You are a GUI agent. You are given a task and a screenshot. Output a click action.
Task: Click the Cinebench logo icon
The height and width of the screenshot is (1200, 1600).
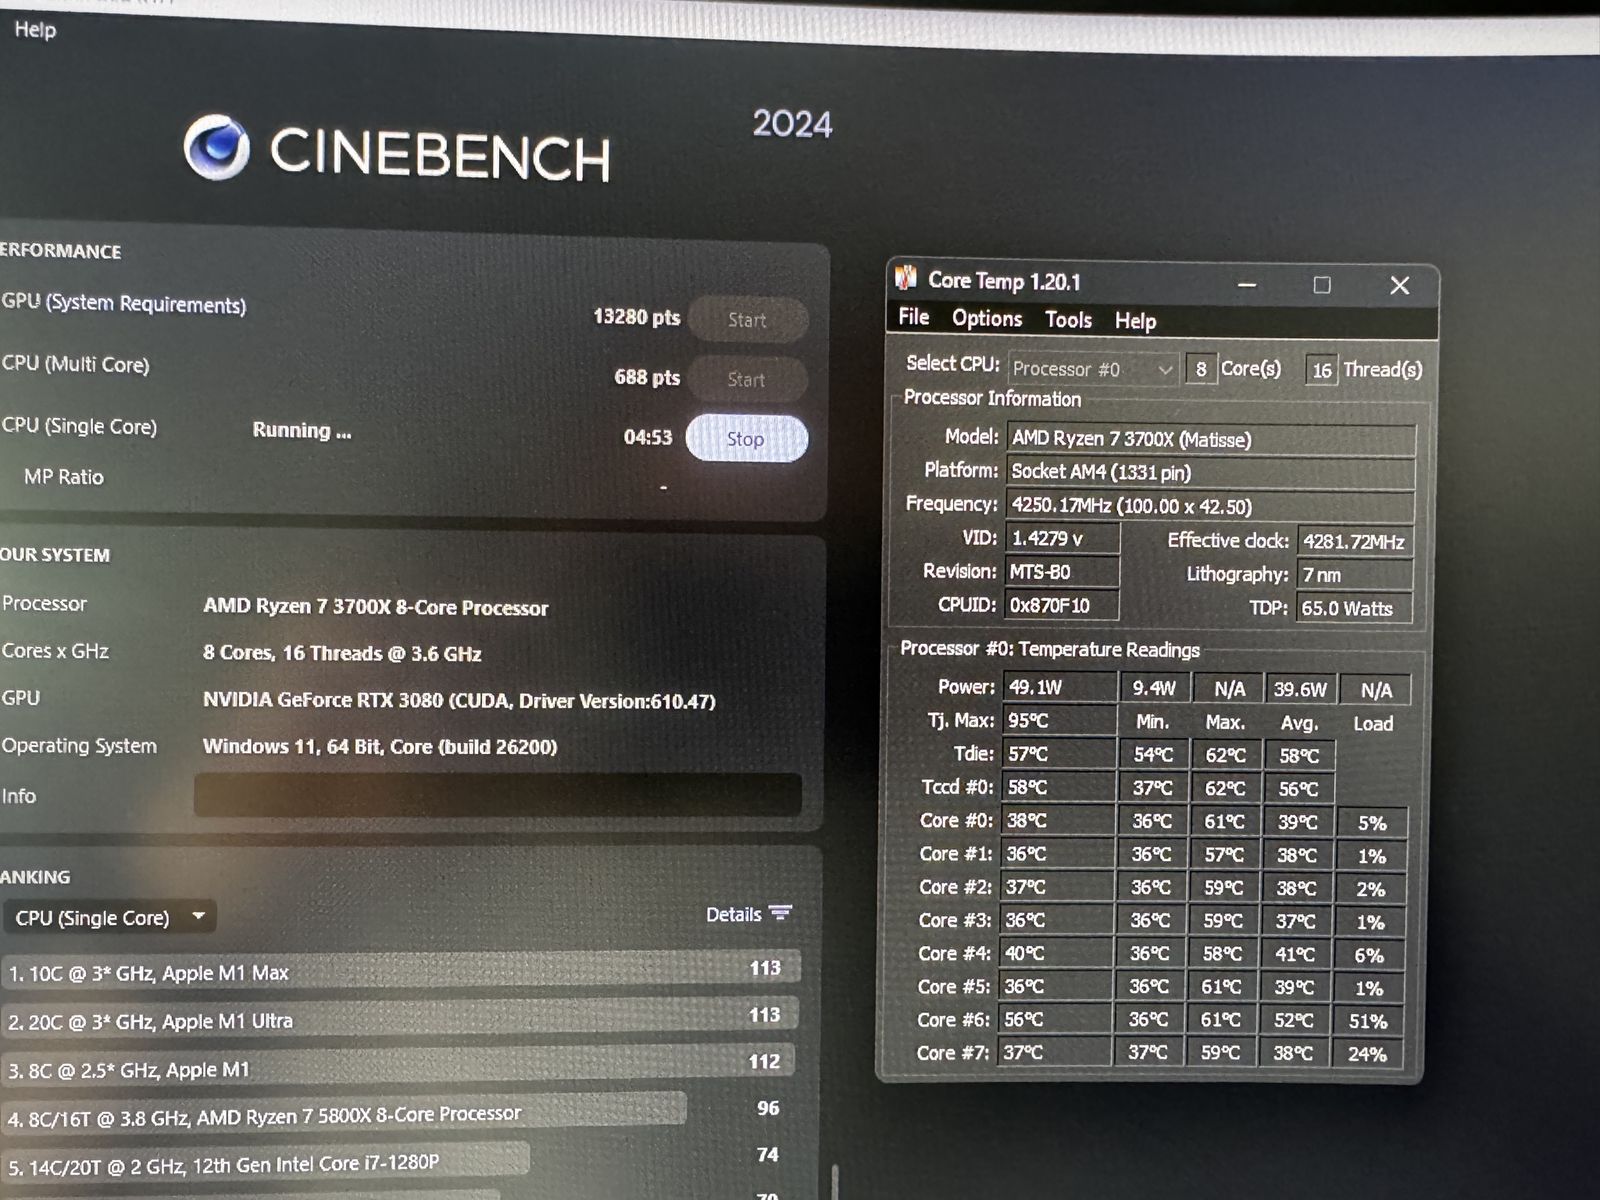216,148
